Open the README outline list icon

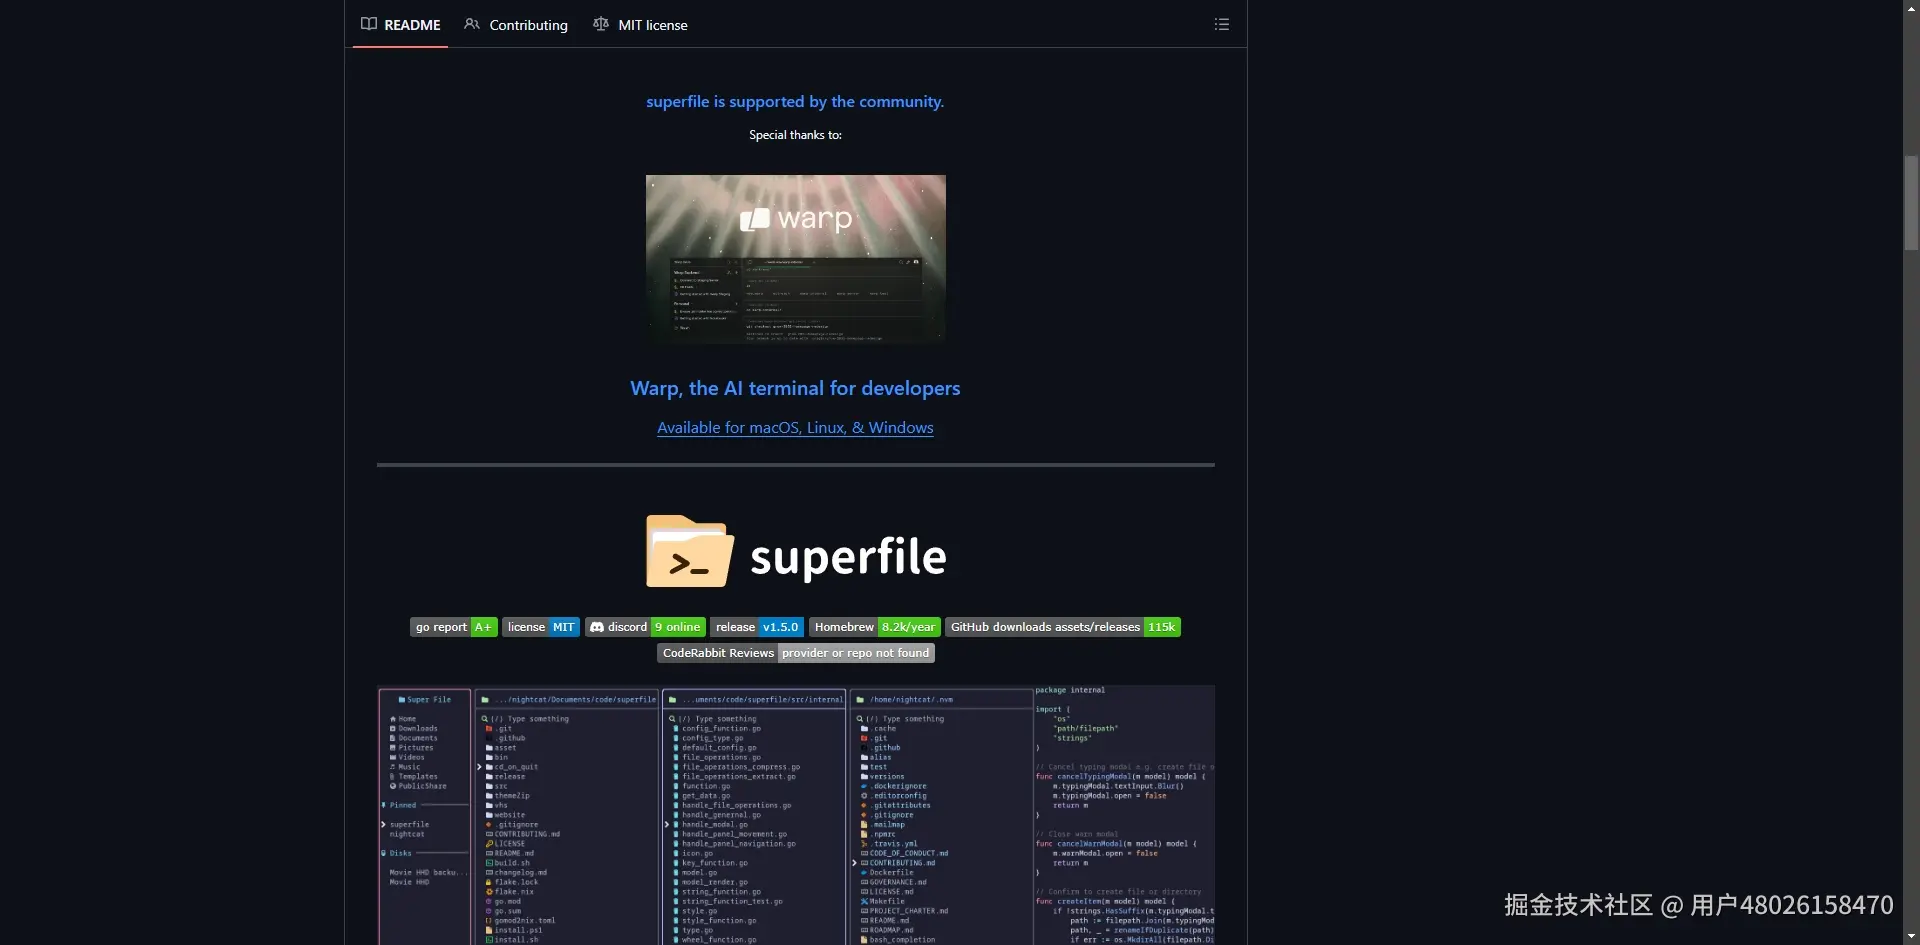pos(1221,24)
